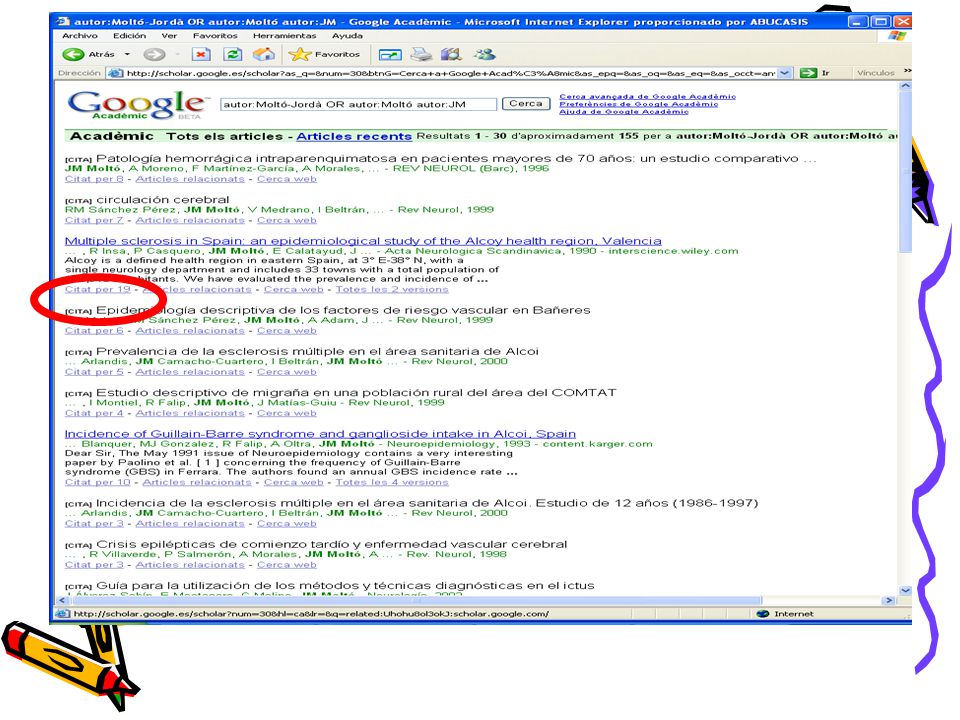Click the book with magnifier toolbar icon
This screenshot has height=720, width=960.
coord(451,54)
